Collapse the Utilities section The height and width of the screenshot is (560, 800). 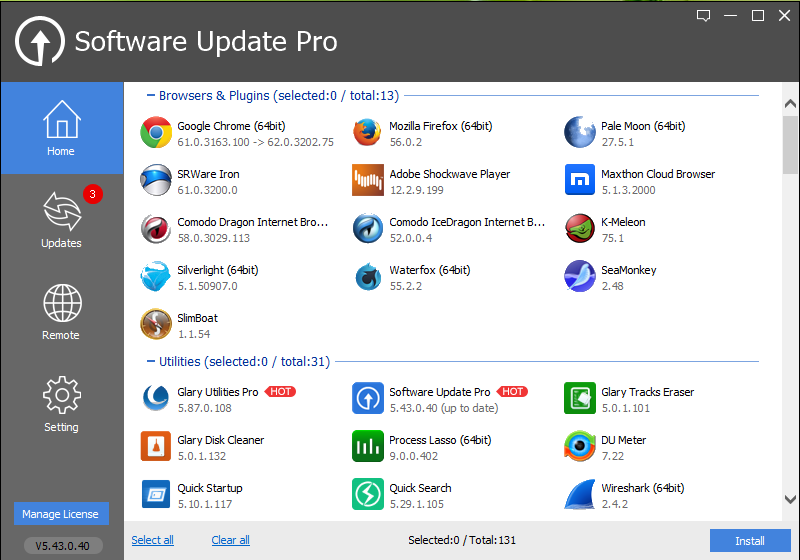pos(151,362)
